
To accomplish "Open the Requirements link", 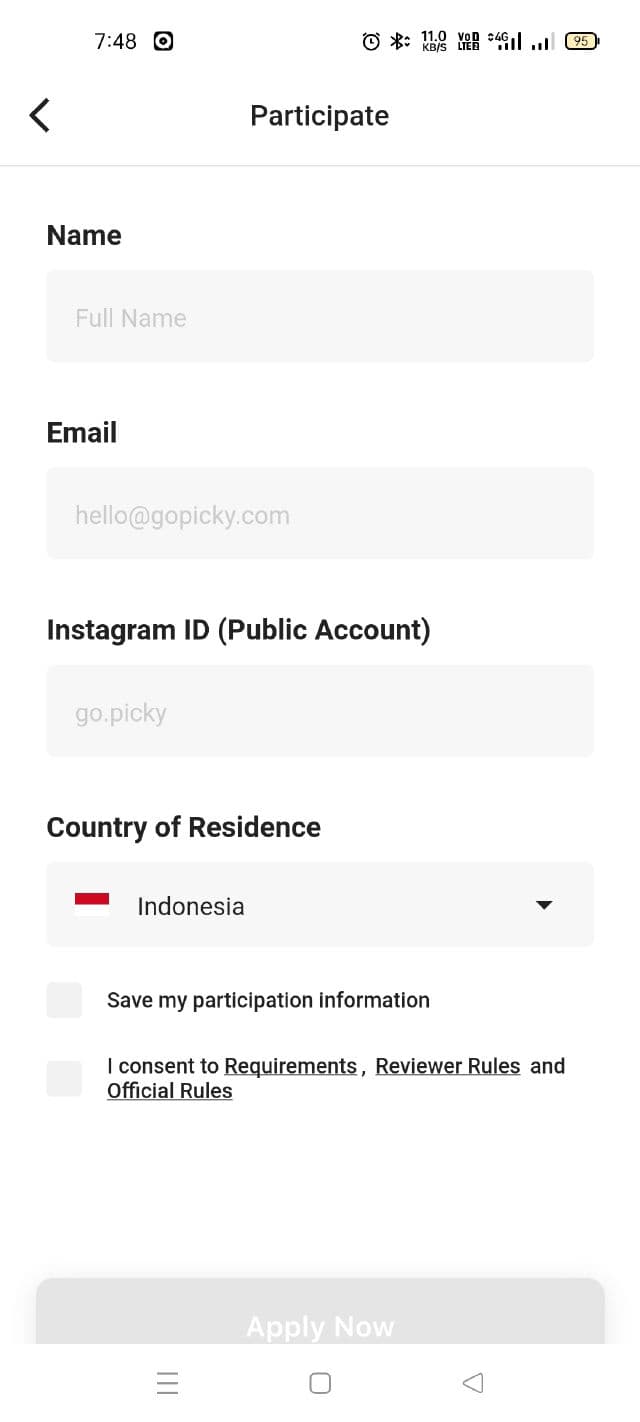I will pos(290,1066).
